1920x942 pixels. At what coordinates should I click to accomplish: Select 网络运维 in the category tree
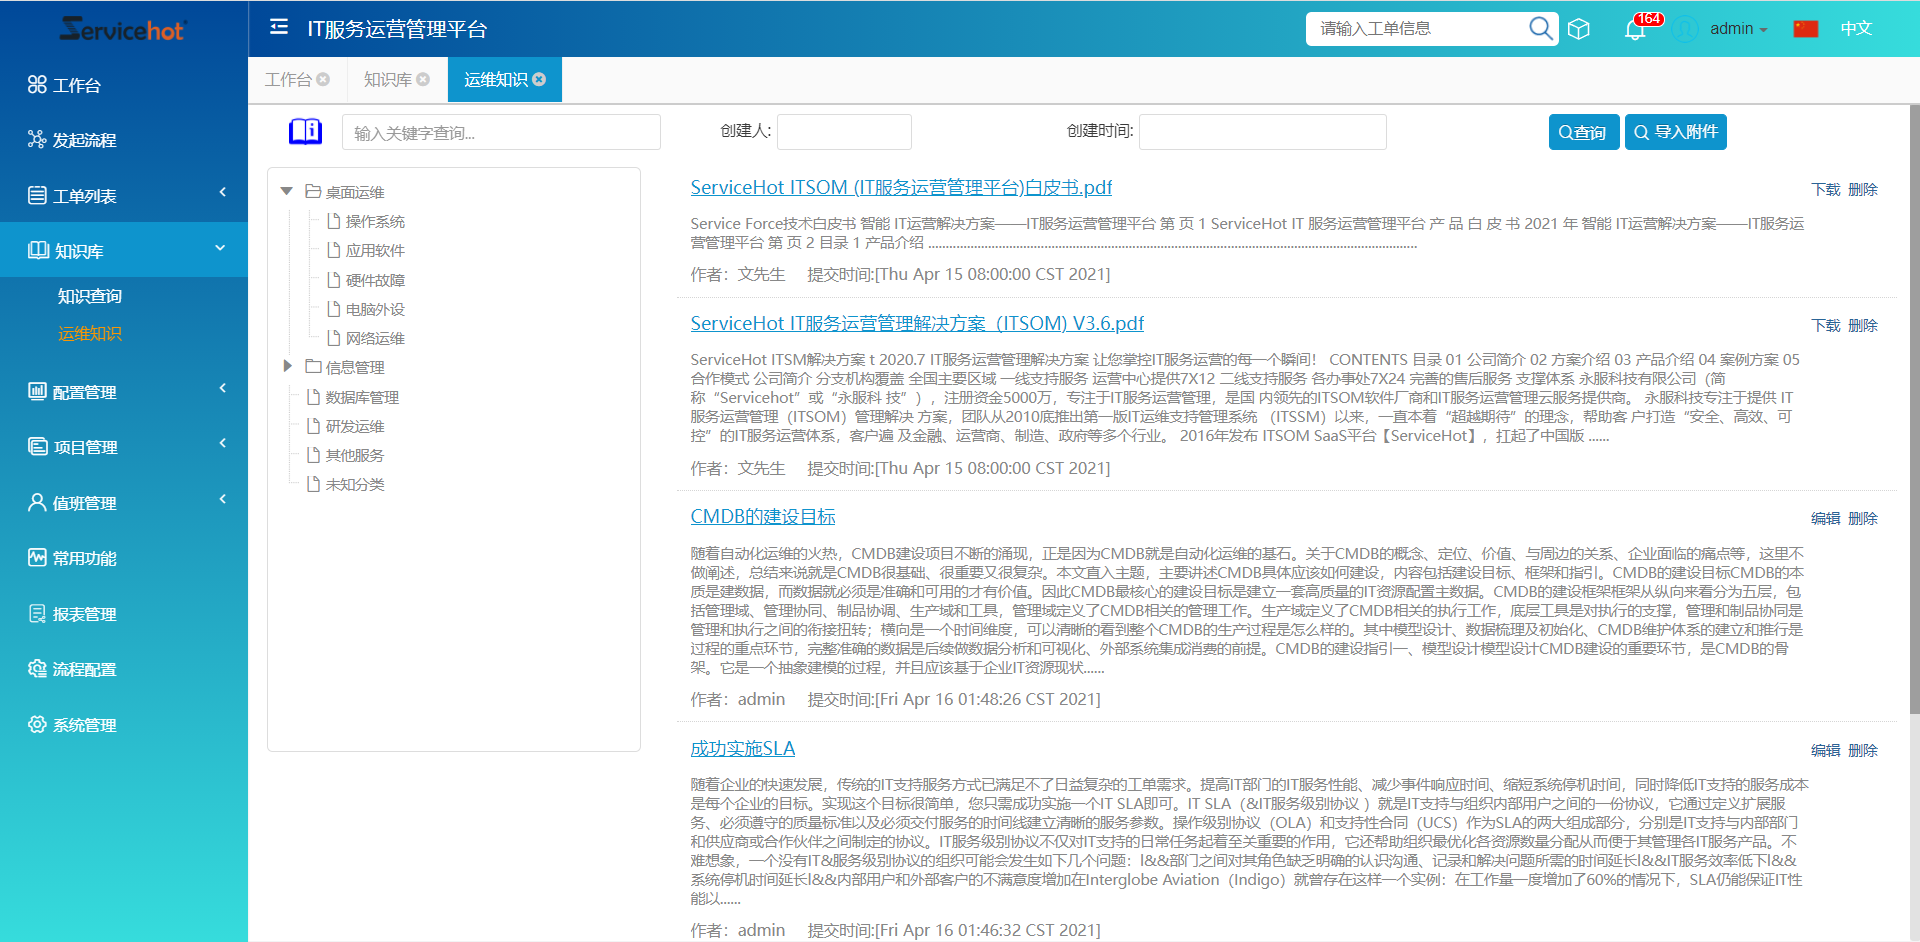[374, 338]
